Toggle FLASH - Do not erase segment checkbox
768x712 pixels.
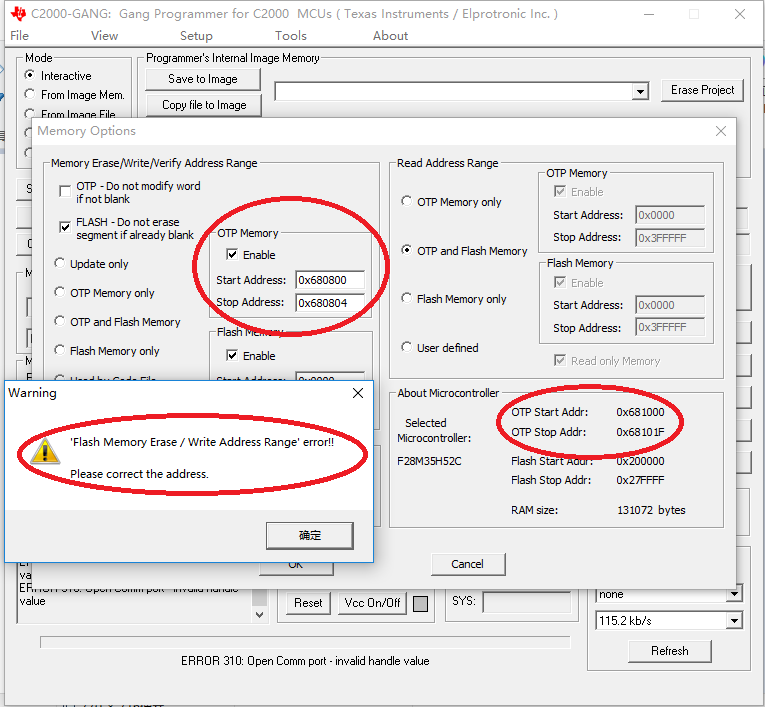[x=65, y=227]
